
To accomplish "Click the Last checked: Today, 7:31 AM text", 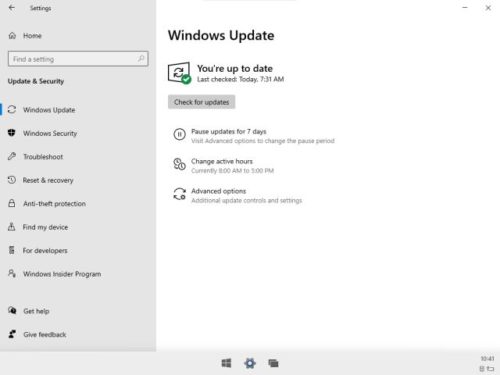I will click(240, 79).
